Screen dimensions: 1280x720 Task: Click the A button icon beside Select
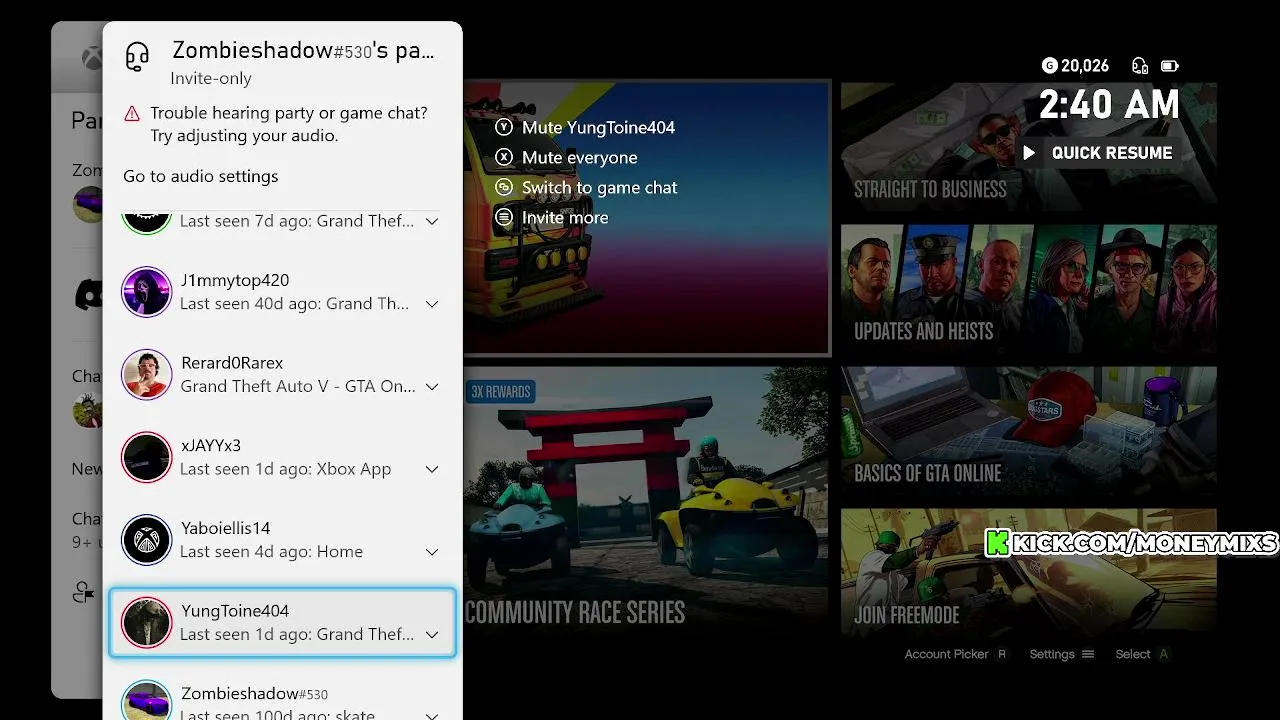click(1163, 654)
